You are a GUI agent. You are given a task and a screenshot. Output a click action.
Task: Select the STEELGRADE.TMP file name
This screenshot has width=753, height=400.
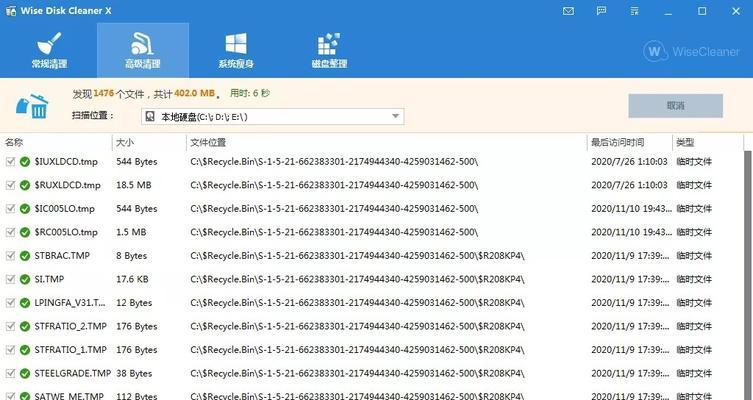[73, 373]
